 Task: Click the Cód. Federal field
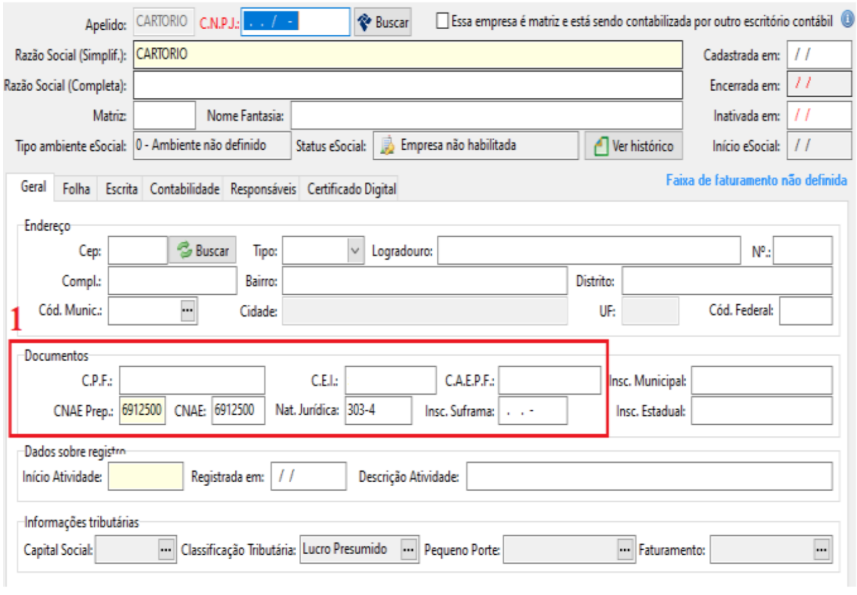806,311
